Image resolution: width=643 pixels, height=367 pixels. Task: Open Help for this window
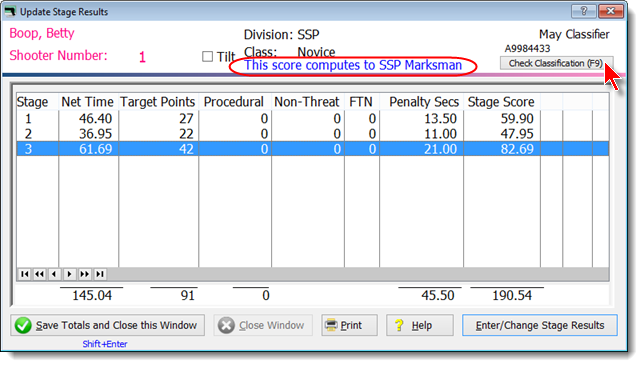pos(420,325)
